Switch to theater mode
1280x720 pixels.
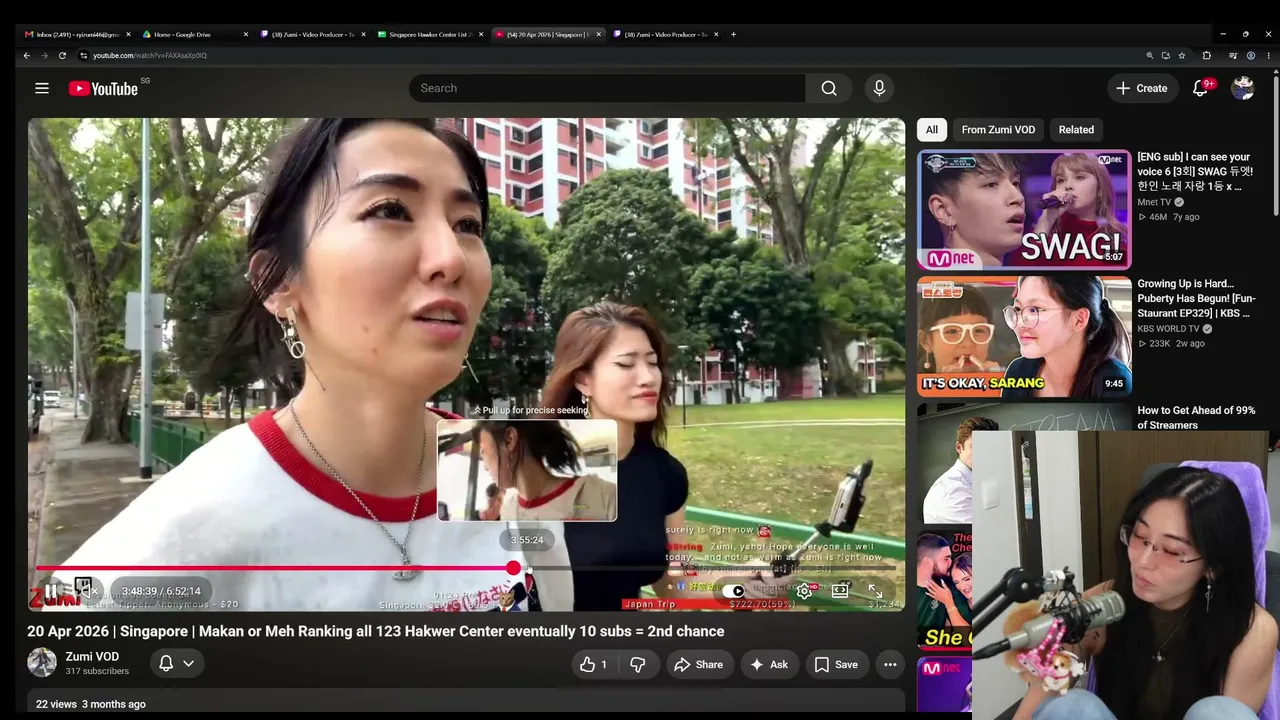(x=840, y=591)
